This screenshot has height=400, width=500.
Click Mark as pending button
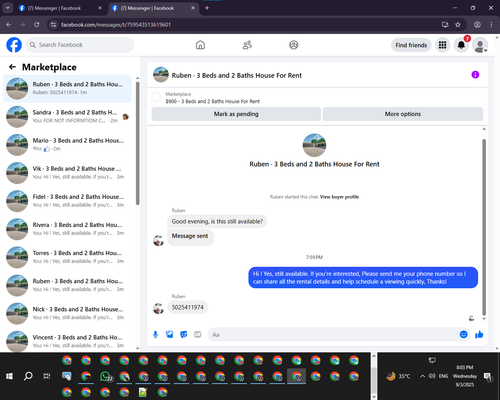236,114
